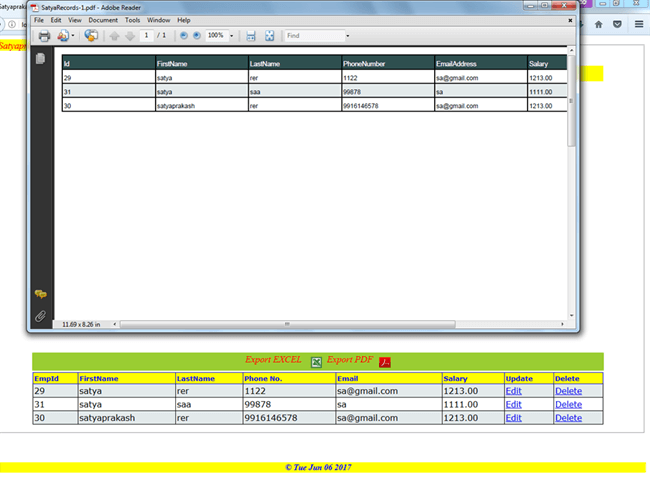Open the Help menu
The height and width of the screenshot is (483, 650).
click(x=184, y=20)
